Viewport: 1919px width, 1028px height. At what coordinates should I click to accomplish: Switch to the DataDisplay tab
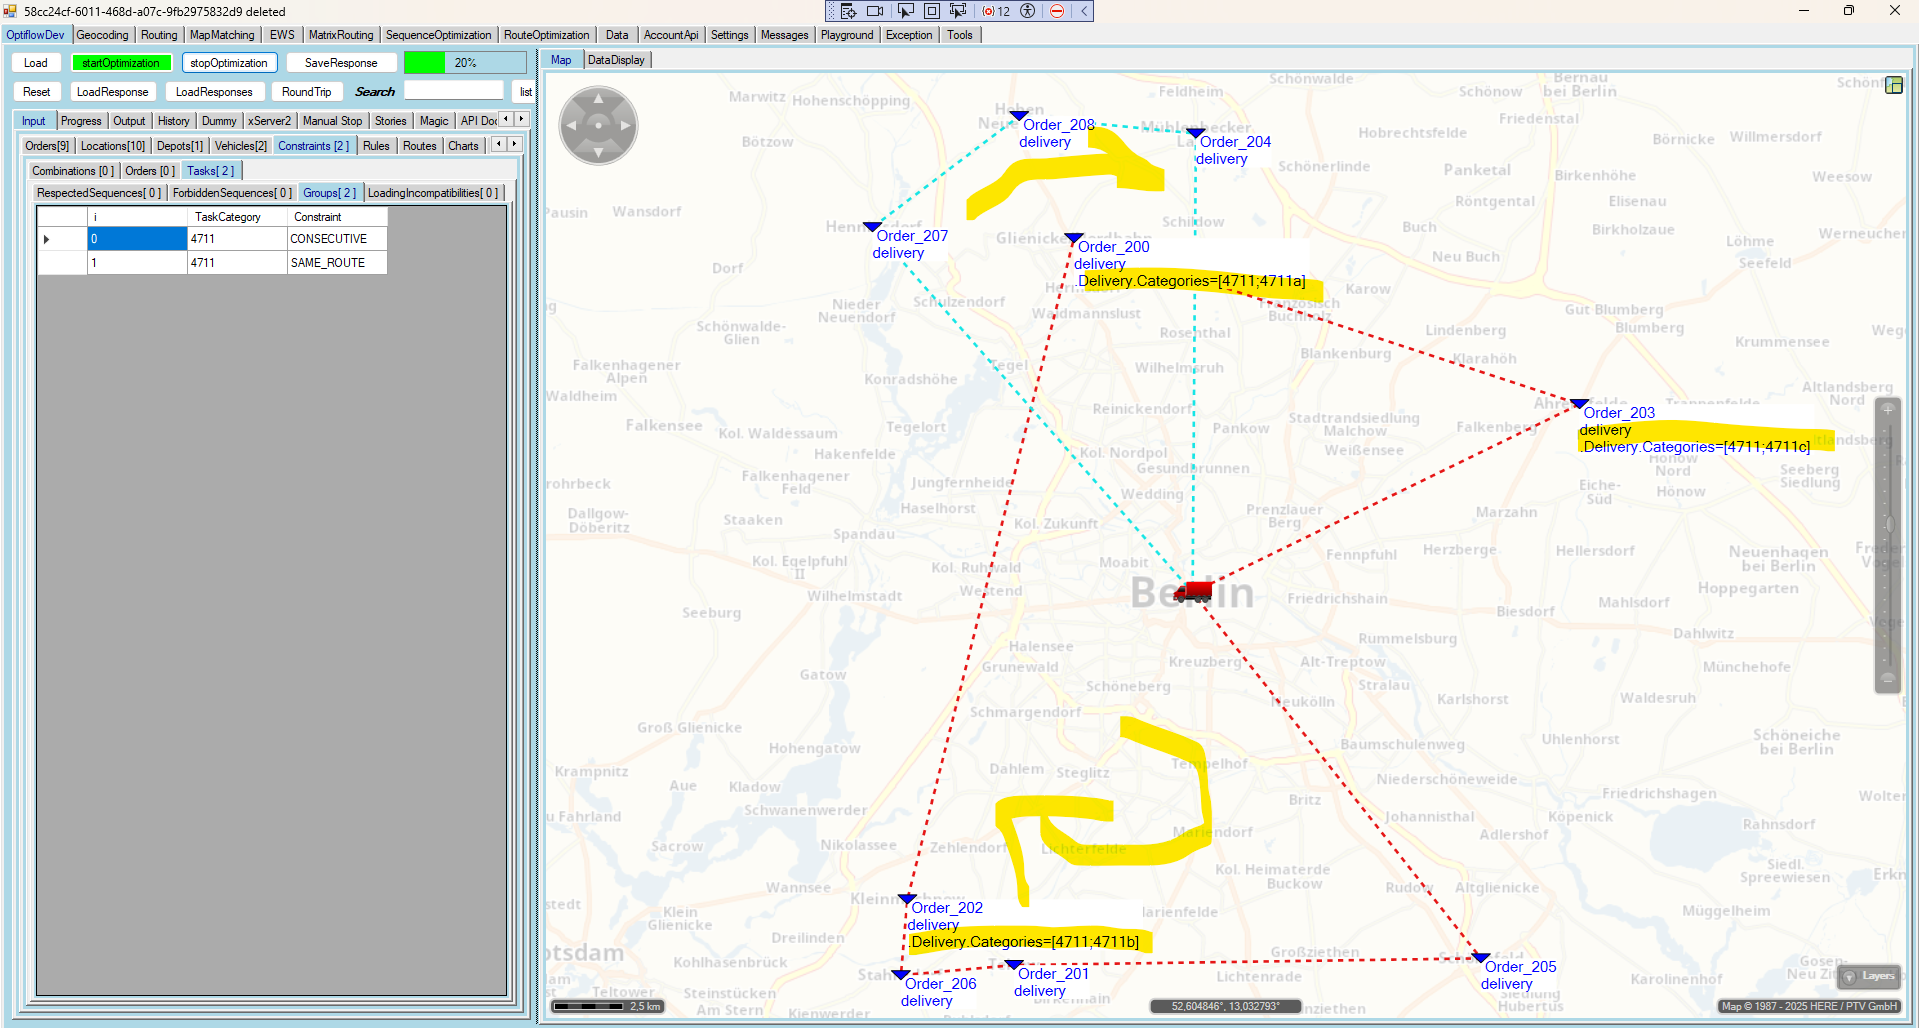click(616, 60)
